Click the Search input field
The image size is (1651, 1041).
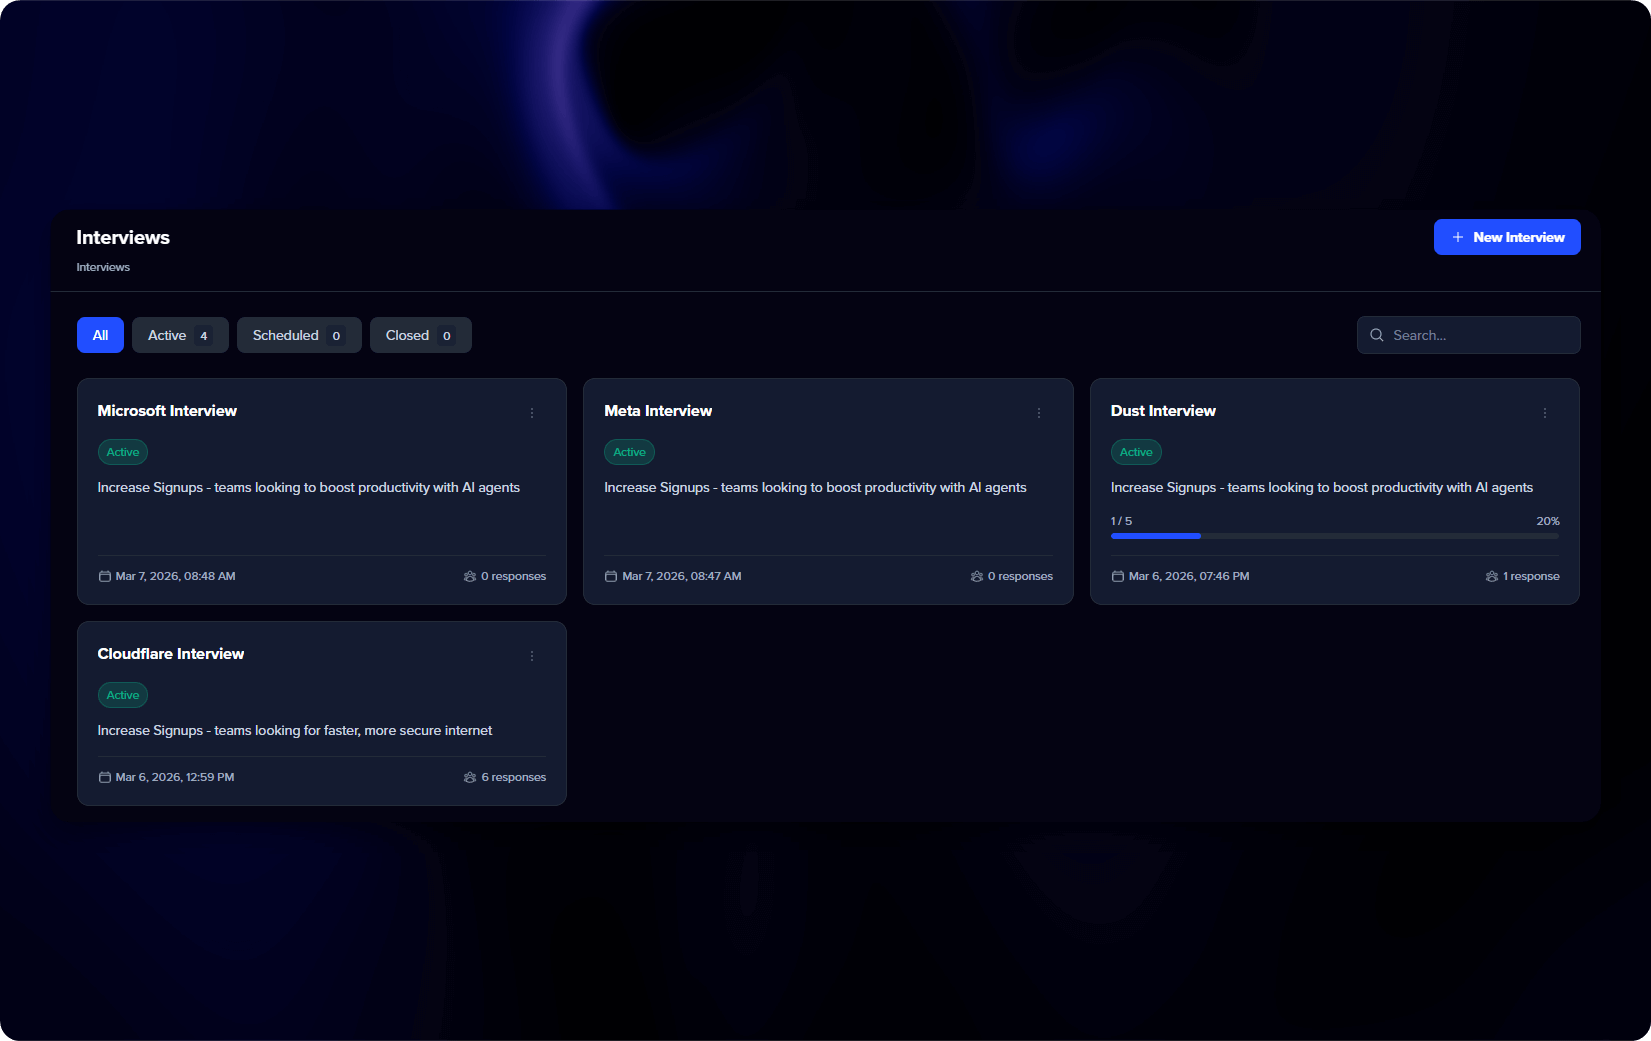coord(1468,335)
